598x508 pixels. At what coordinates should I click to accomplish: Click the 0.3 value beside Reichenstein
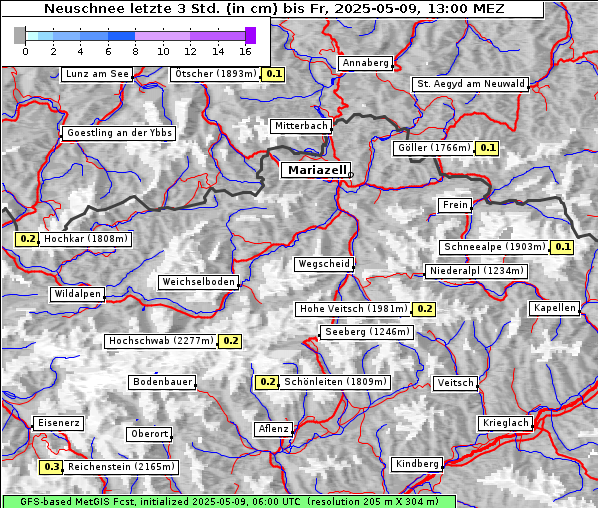(x=51, y=467)
